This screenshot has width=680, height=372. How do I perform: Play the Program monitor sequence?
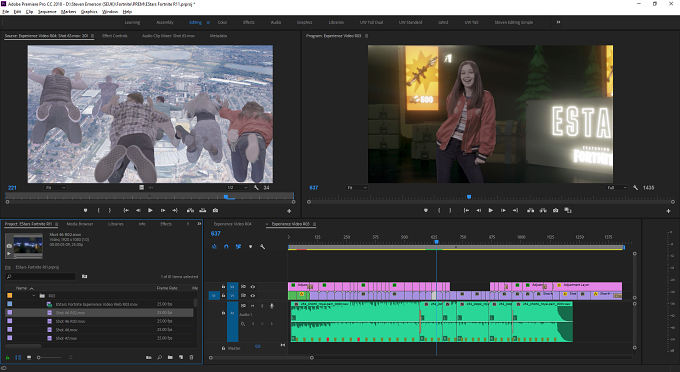pyautogui.click(x=490, y=210)
